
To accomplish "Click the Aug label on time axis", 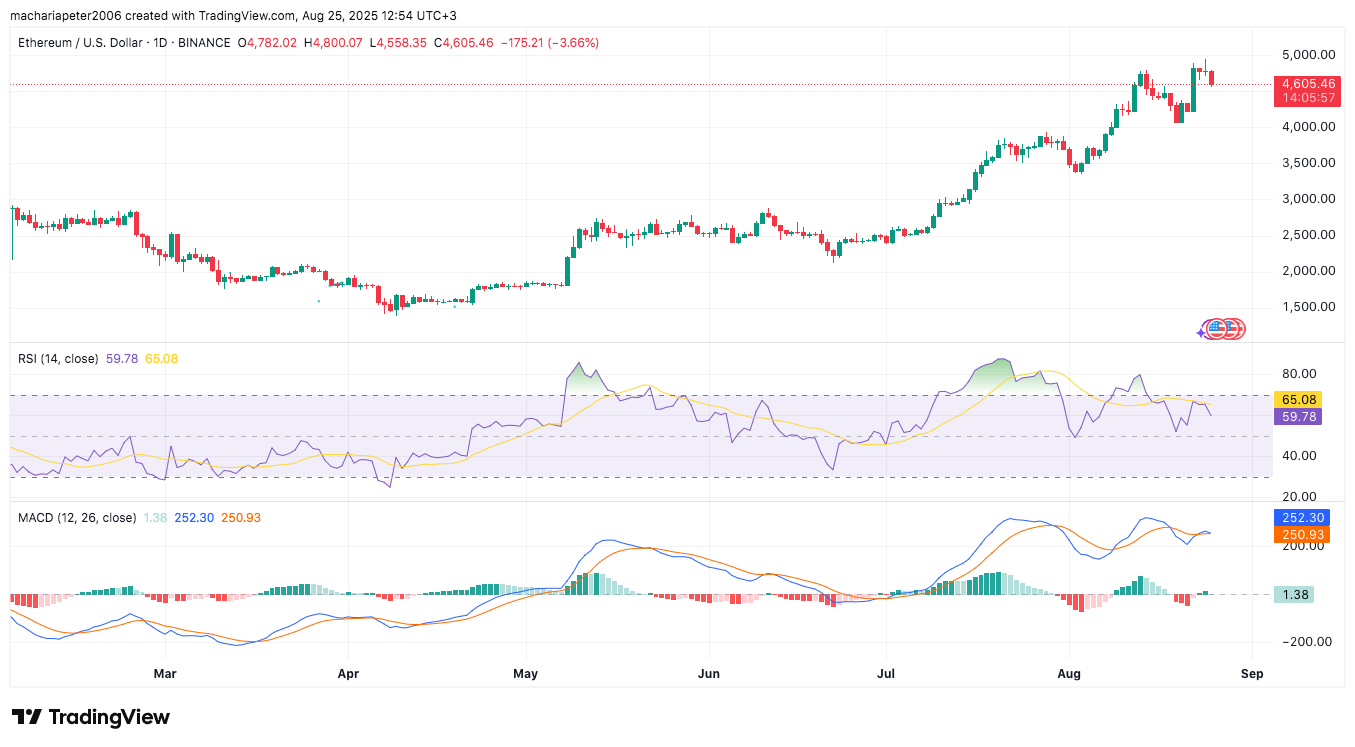I will pyautogui.click(x=1068, y=674).
